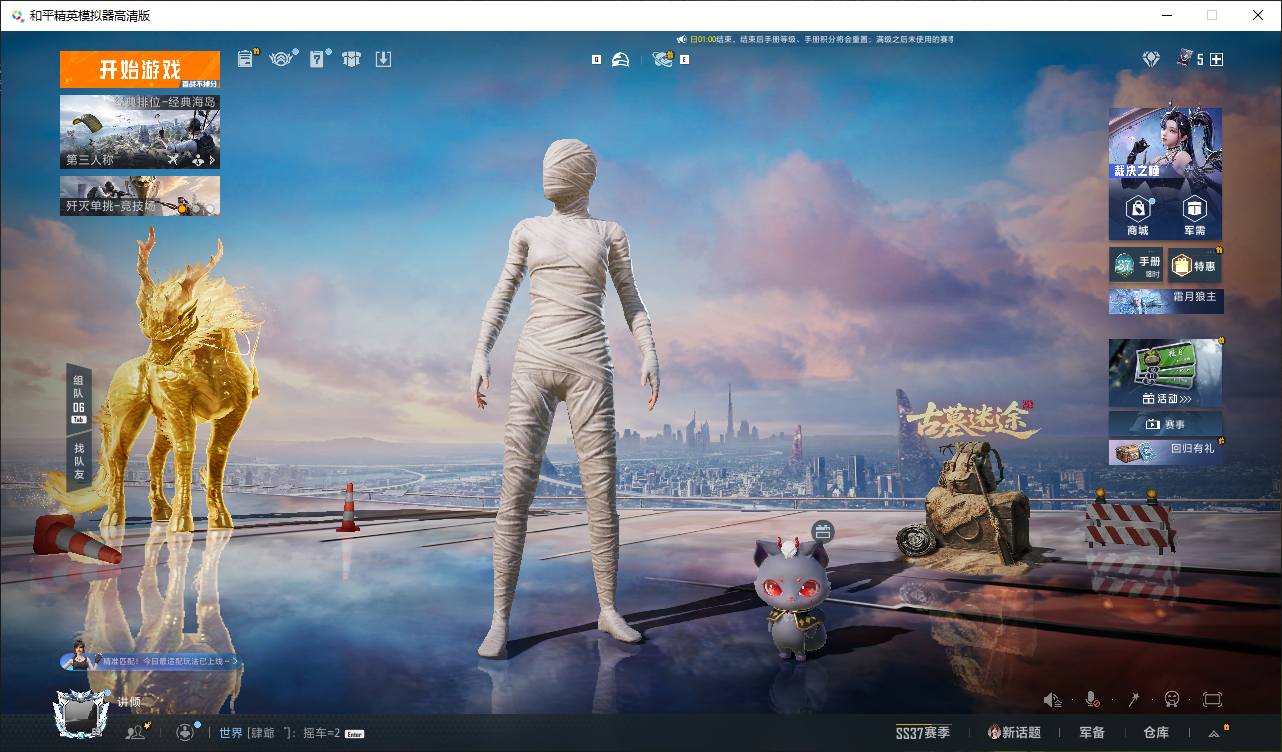Open the emoji face icon
The height and width of the screenshot is (752, 1282).
1172,700
